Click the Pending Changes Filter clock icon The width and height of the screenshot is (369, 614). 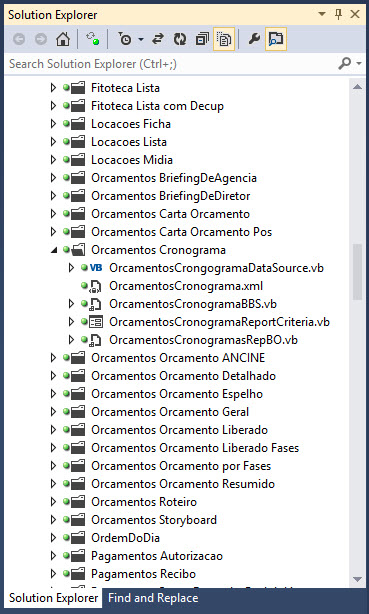click(125, 39)
